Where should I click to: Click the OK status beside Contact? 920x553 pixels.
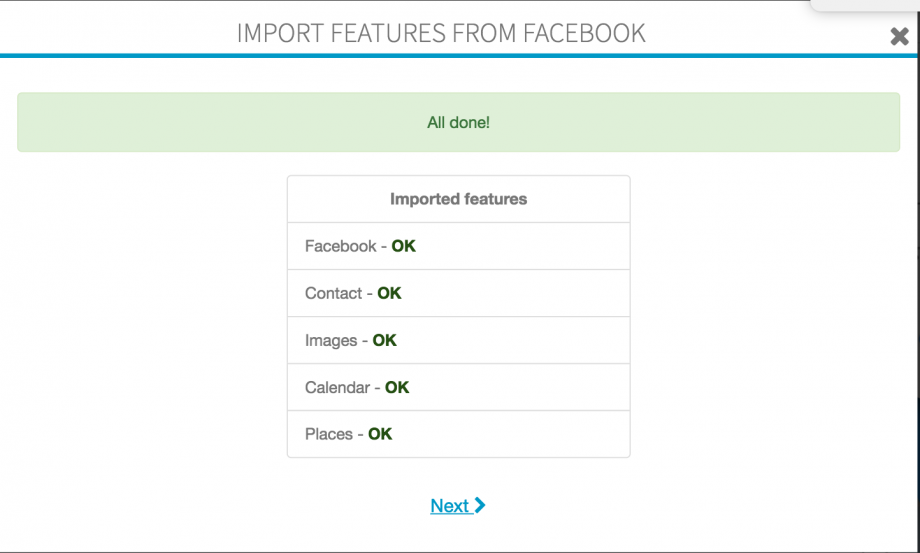[389, 293]
